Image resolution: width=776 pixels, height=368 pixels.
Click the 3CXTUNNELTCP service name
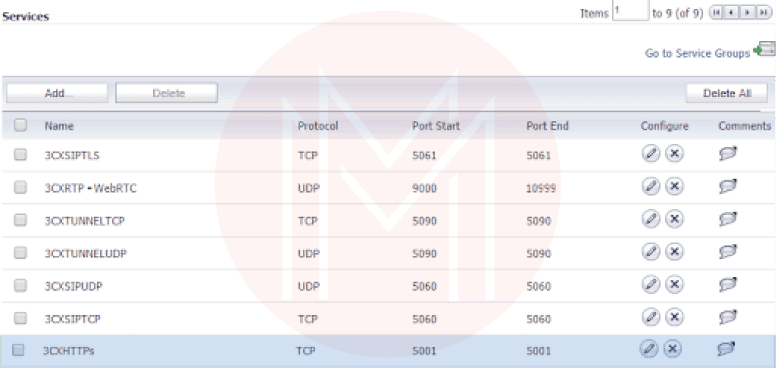click(x=85, y=221)
